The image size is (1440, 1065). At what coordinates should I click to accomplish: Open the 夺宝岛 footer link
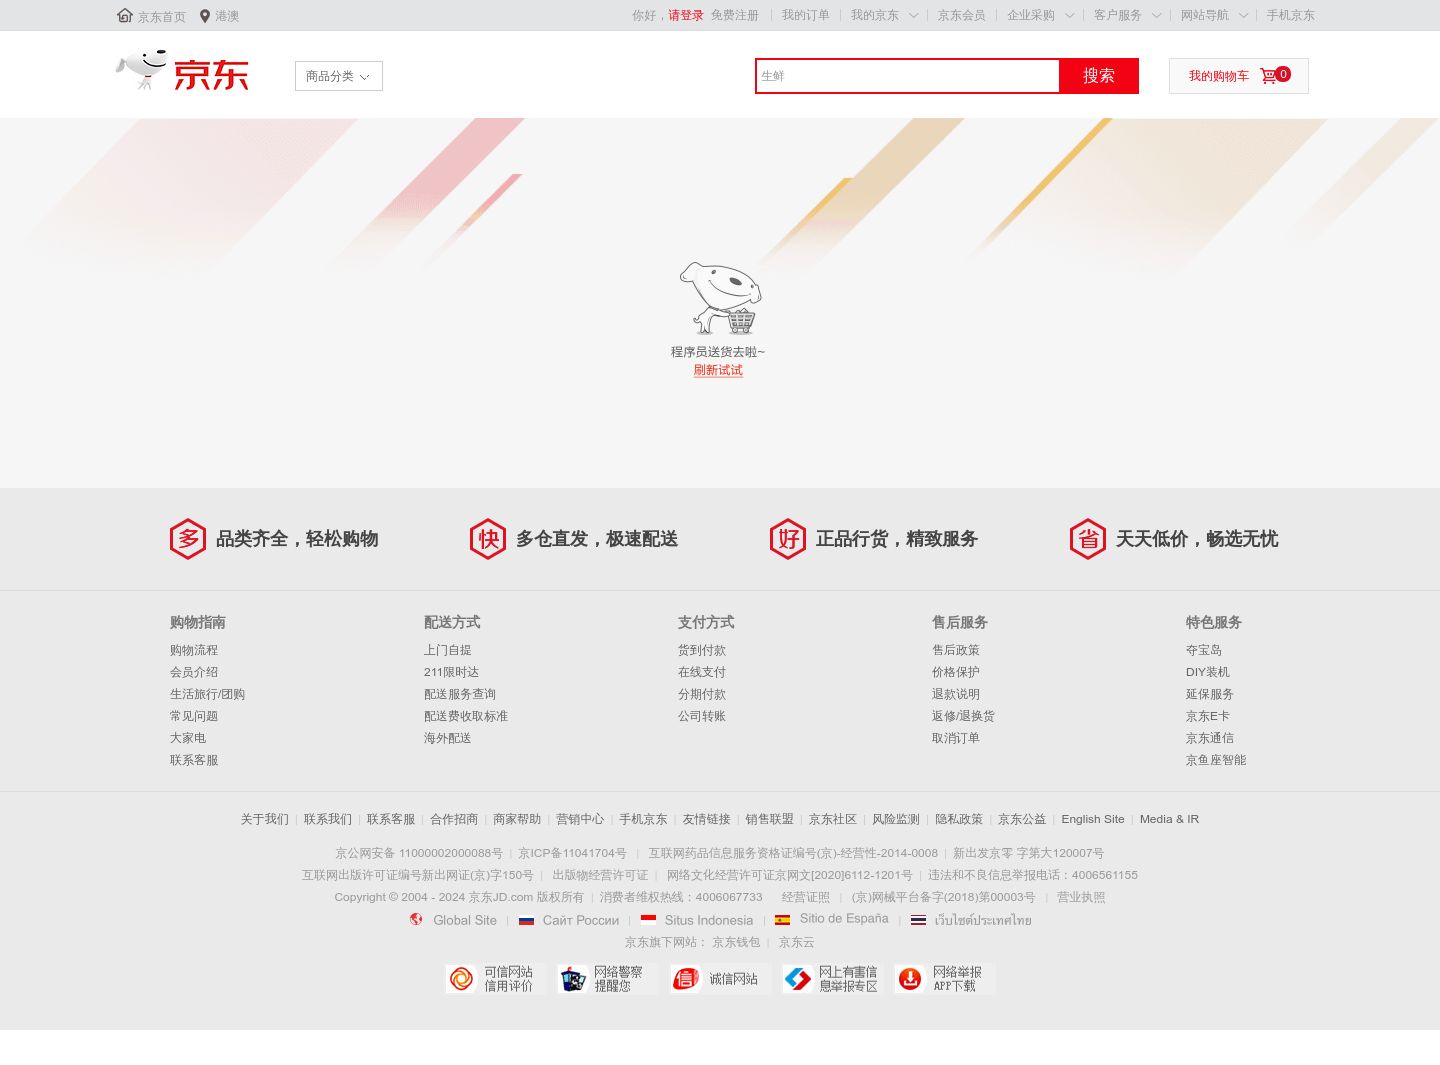click(x=1204, y=650)
